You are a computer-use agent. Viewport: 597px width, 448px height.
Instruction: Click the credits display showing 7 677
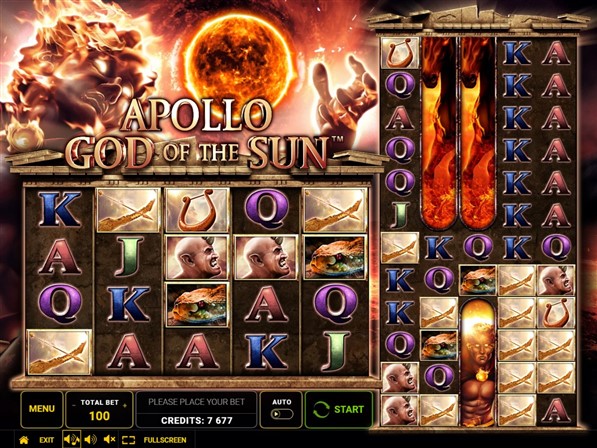click(x=196, y=421)
